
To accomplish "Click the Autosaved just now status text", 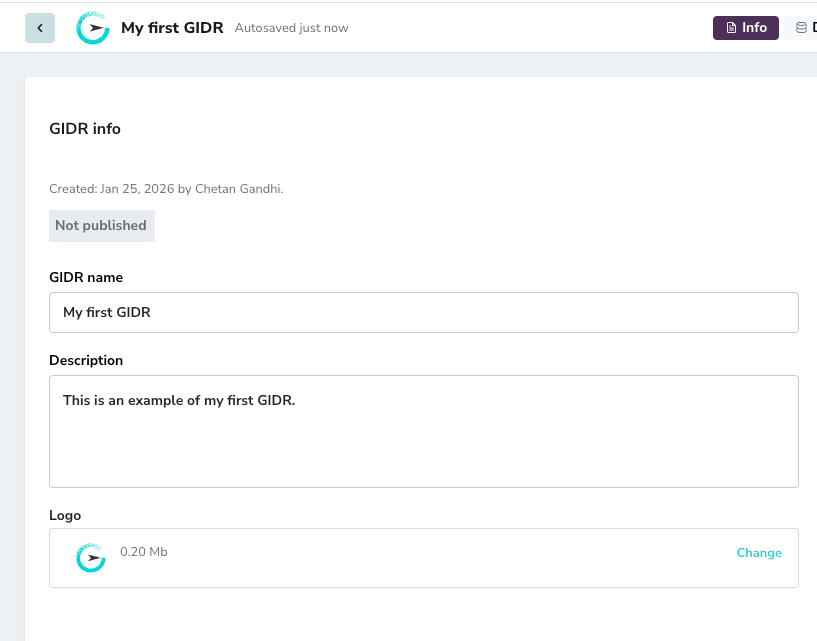I will 290,27.
